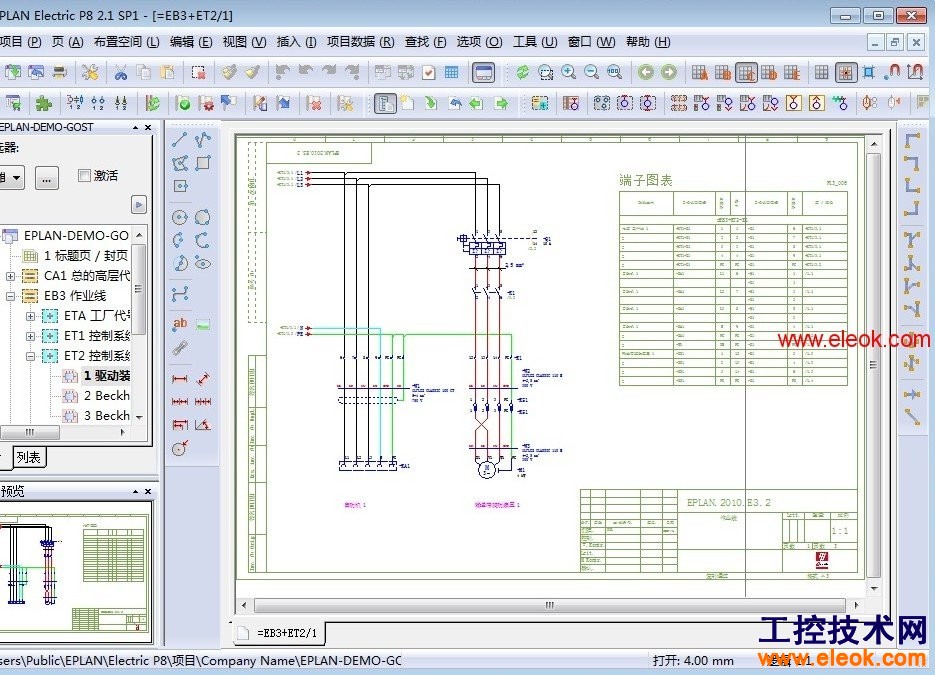
Task: Collapse the page navigator panel header arrow
Action: tap(135, 128)
